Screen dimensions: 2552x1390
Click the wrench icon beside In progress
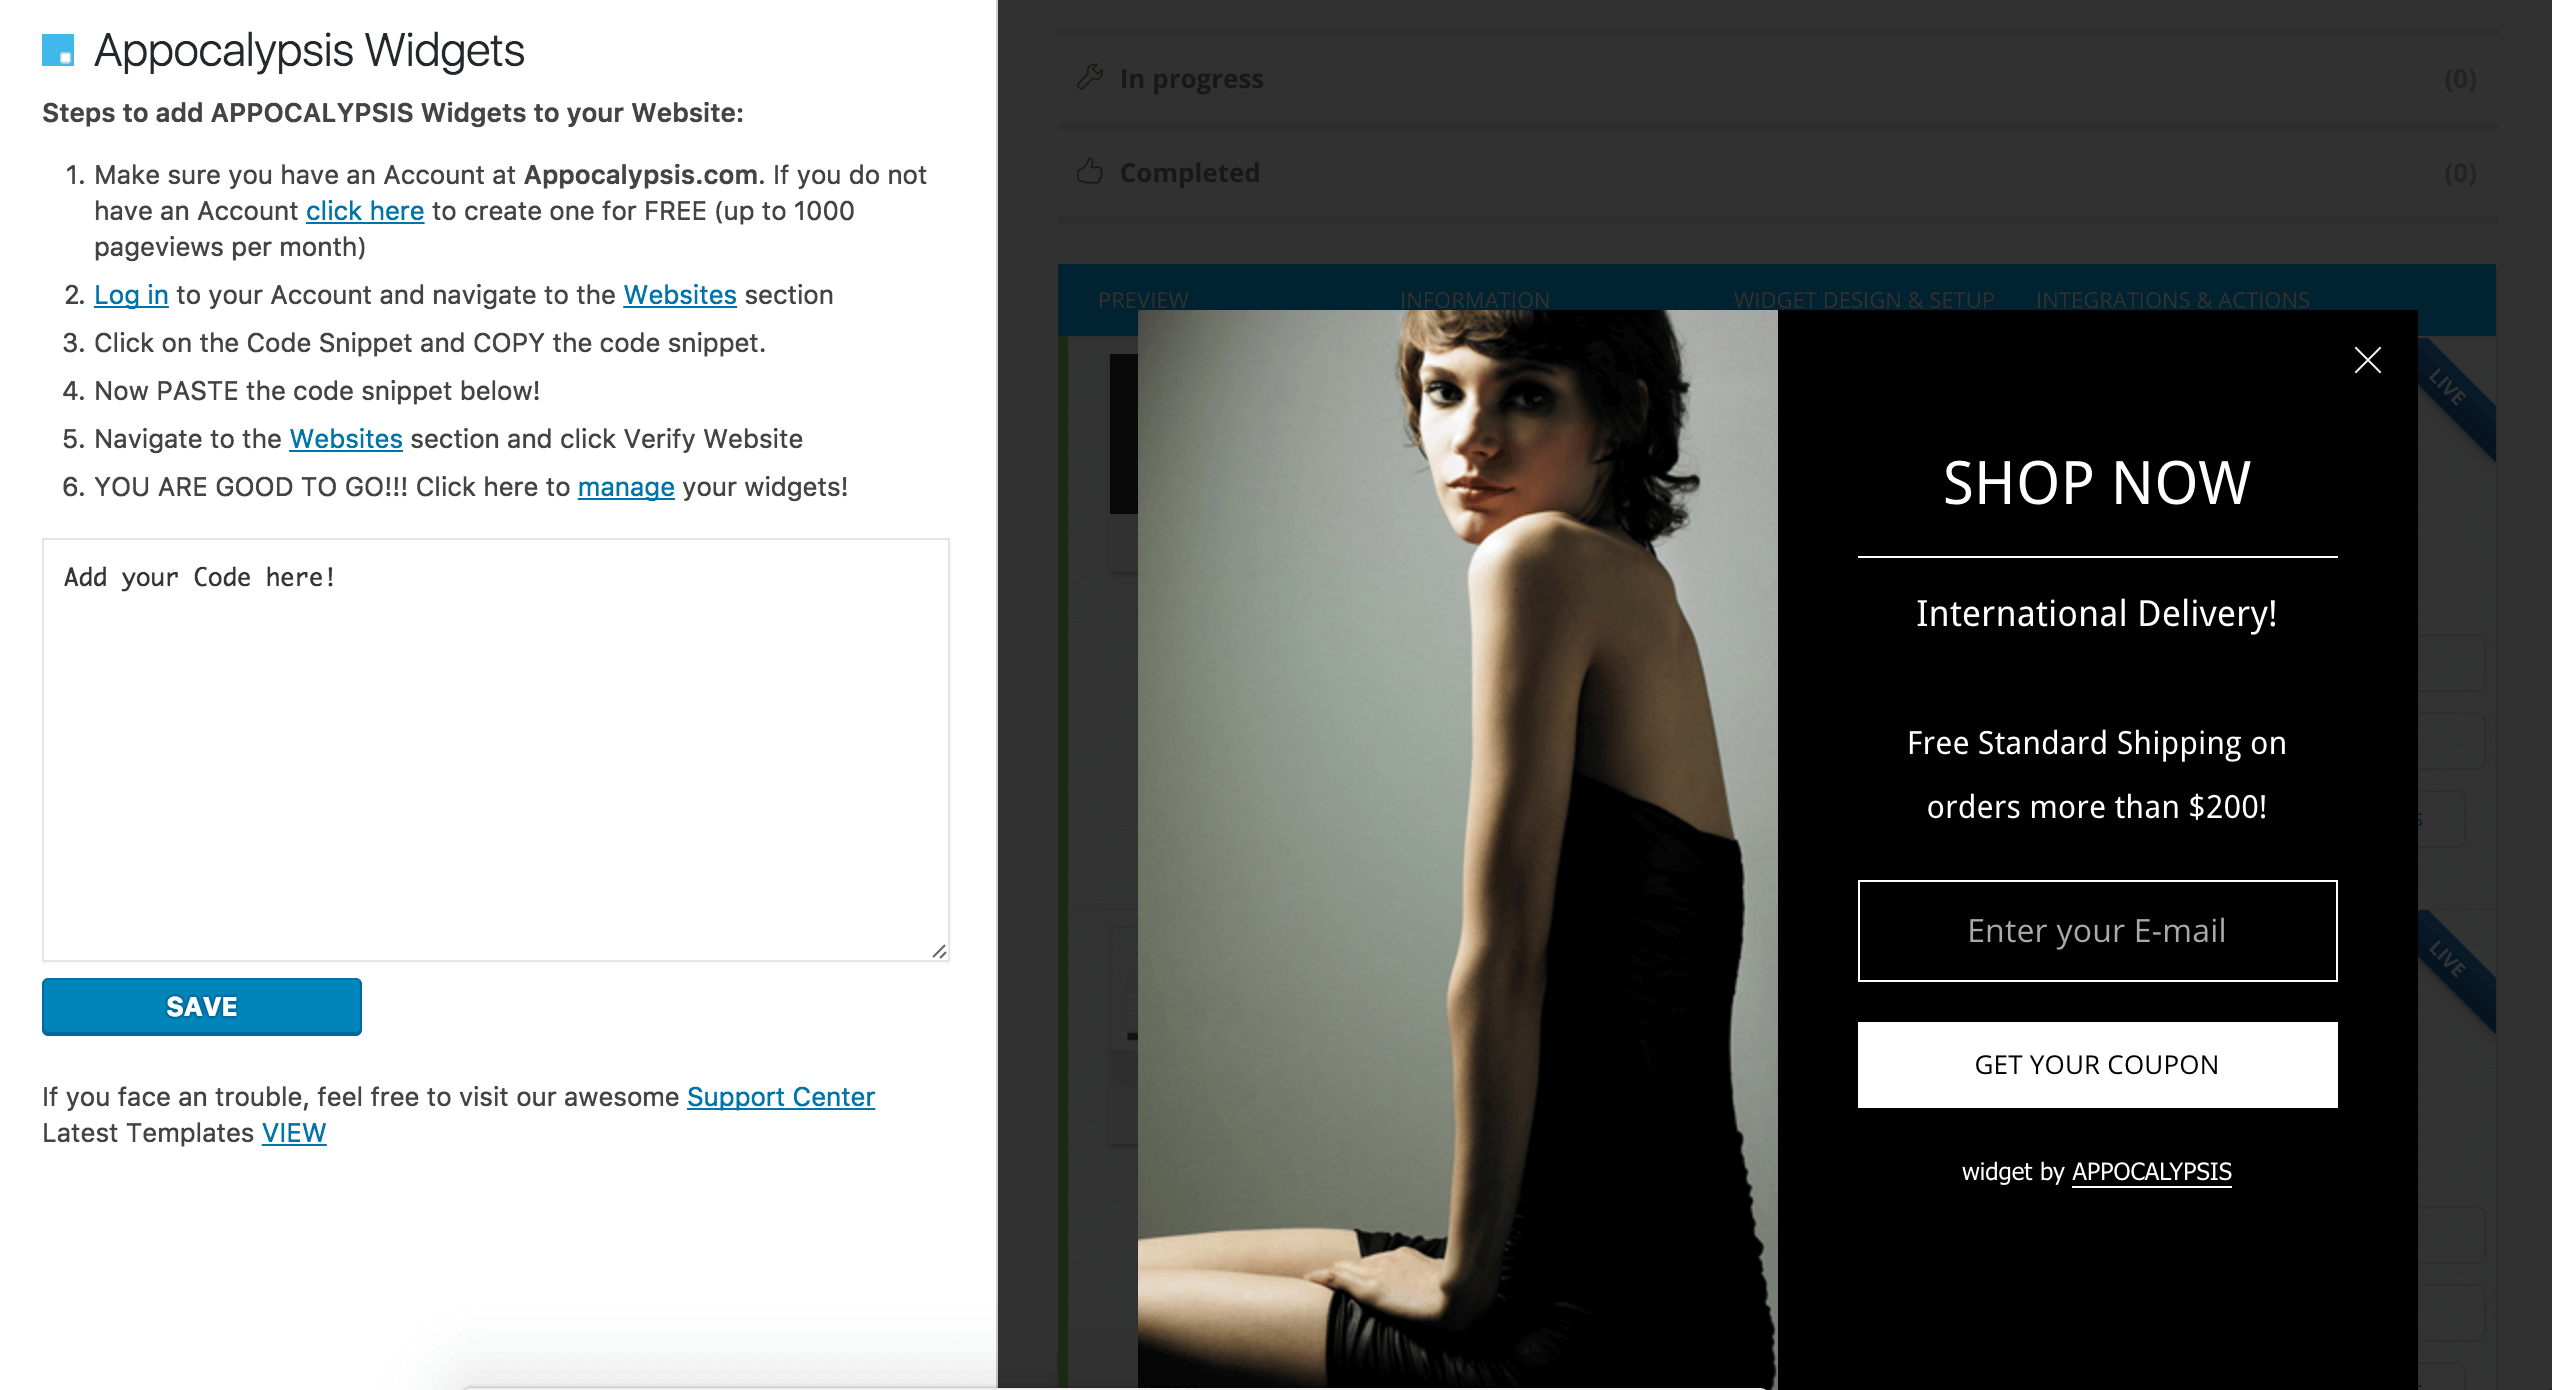[x=1090, y=78]
